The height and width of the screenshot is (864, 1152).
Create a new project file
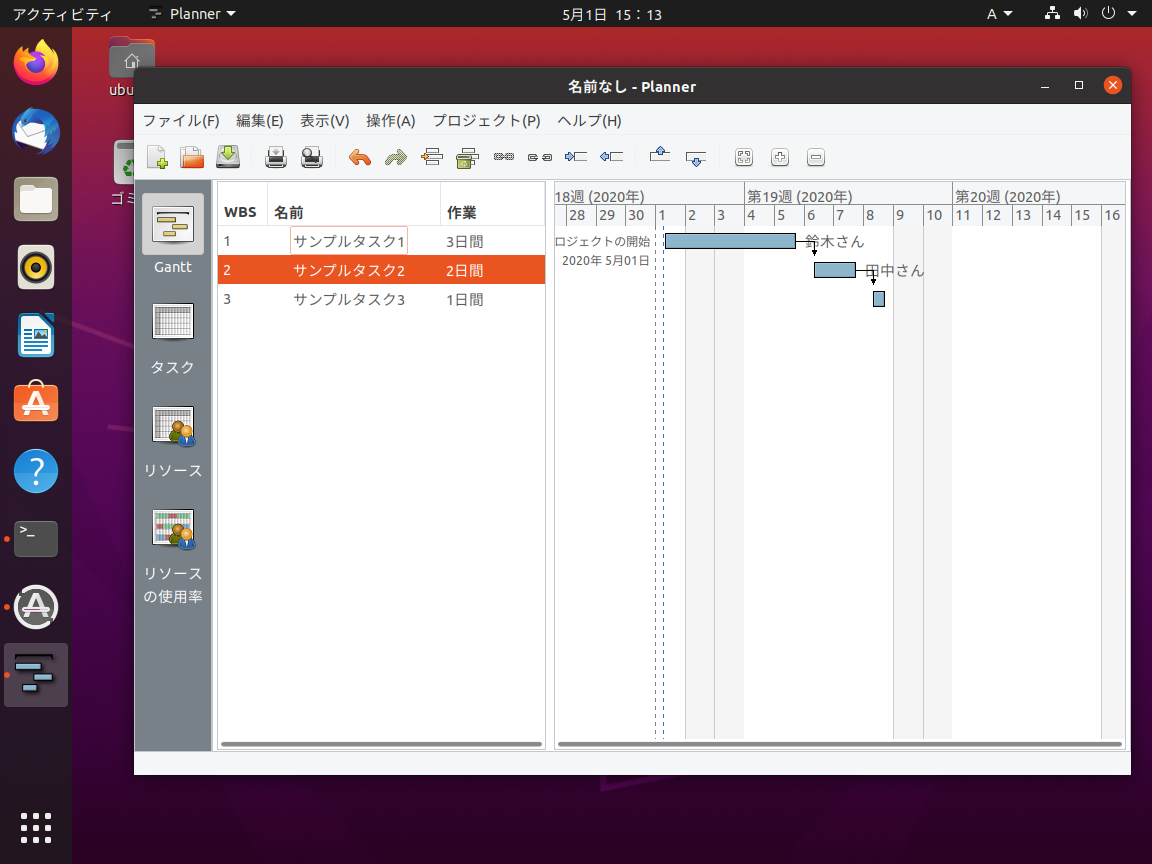point(156,157)
